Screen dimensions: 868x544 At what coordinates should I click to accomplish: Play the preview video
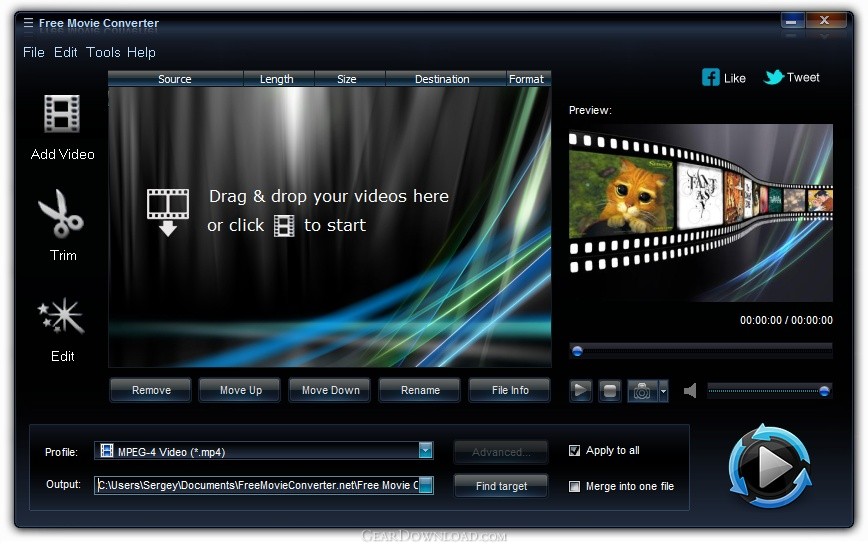pyautogui.click(x=580, y=391)
